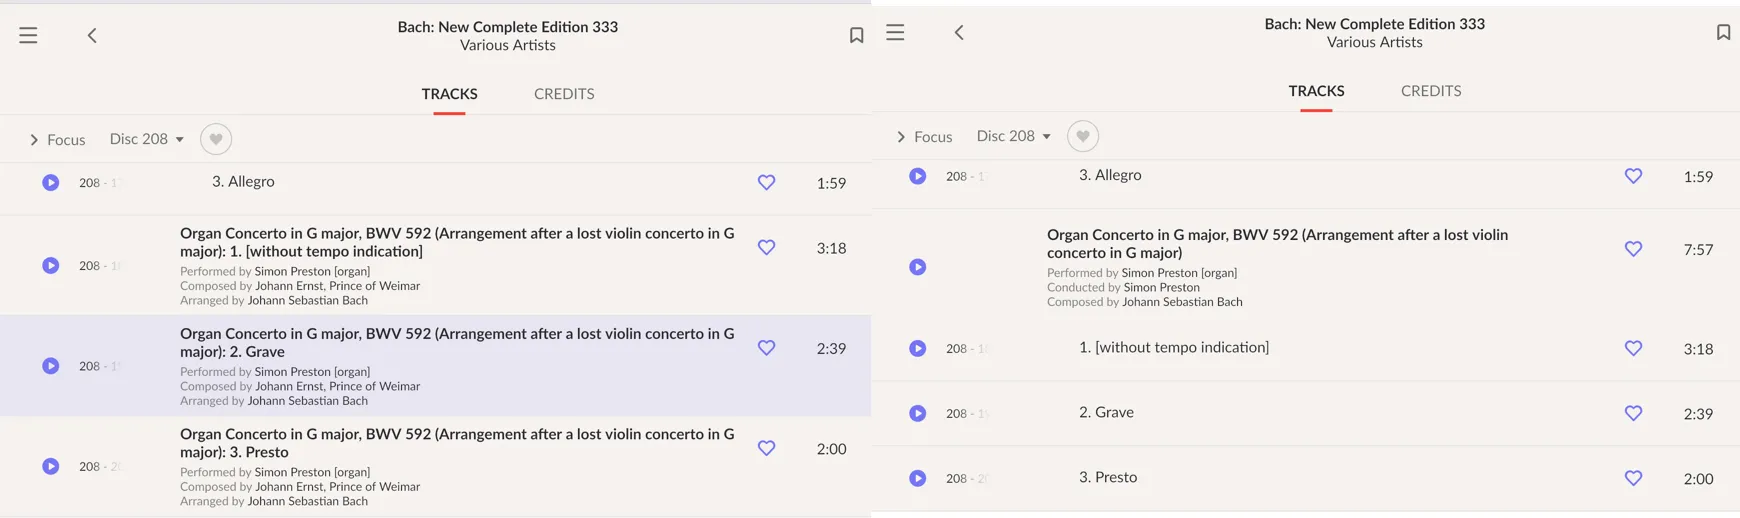
Task: Expand the Focus section in the right panel
Action: [x=924, y=137]
